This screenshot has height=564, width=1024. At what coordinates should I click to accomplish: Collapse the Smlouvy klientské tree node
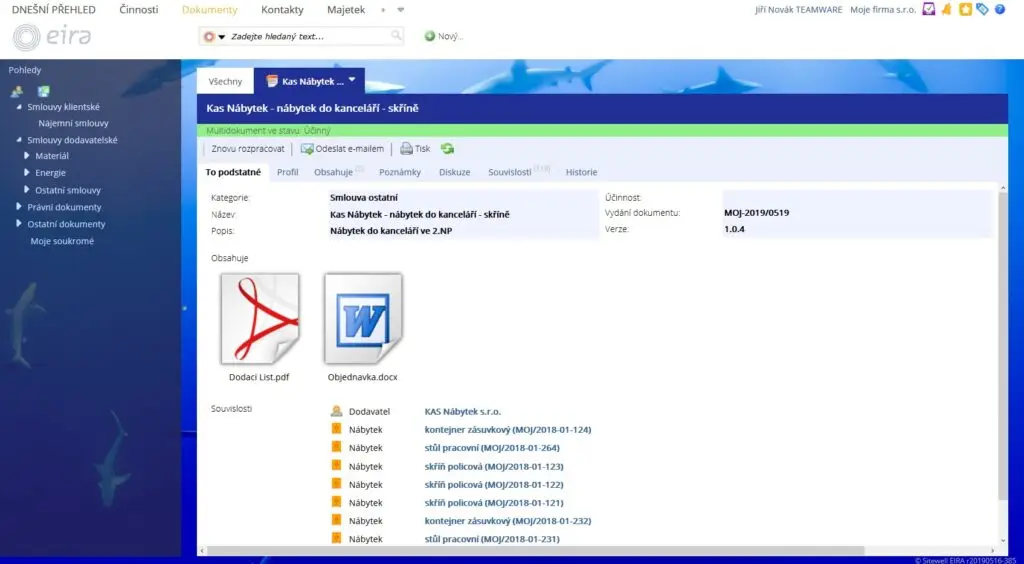[x=19, y=107]
